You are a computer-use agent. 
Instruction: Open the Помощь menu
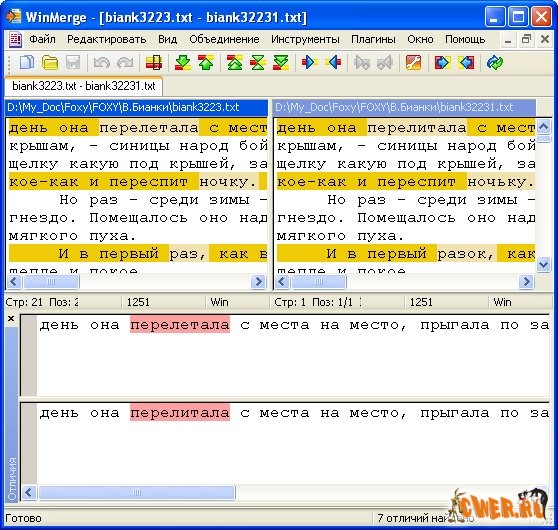pos(465,39)
